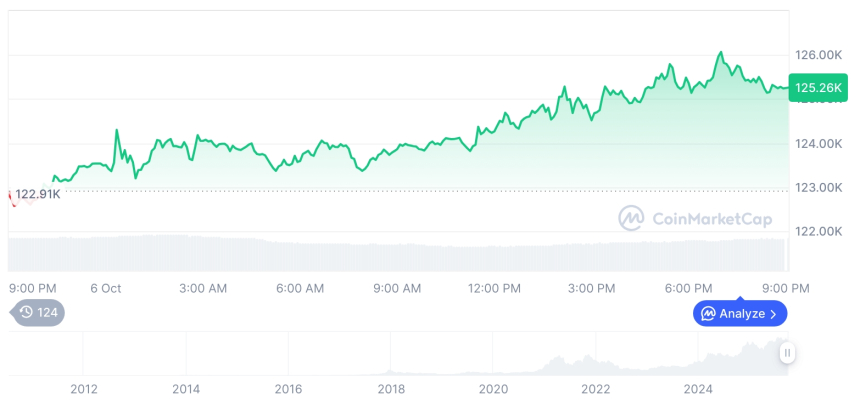Click the CoinMarketCap logo watermark icon
This screenshot has width=860, height=401.
point(631,218)
